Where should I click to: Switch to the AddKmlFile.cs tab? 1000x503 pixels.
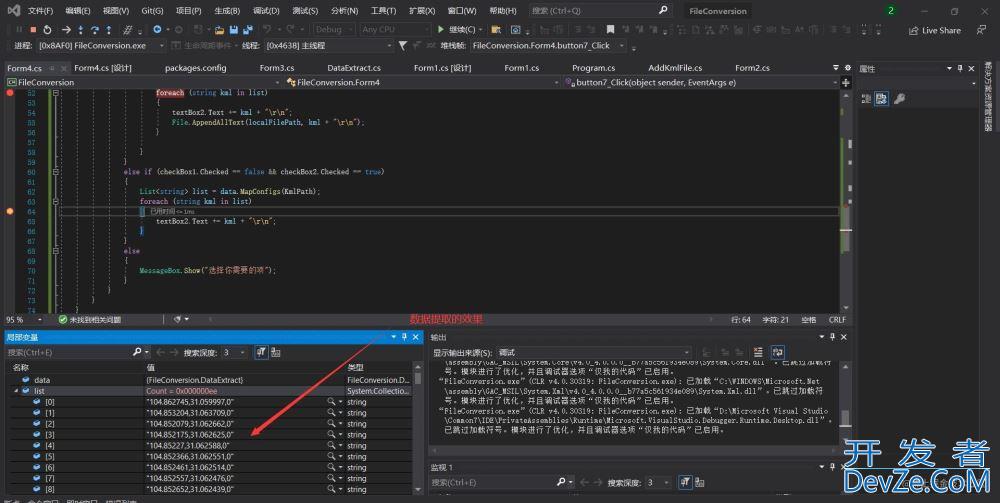tap(675, 68)
